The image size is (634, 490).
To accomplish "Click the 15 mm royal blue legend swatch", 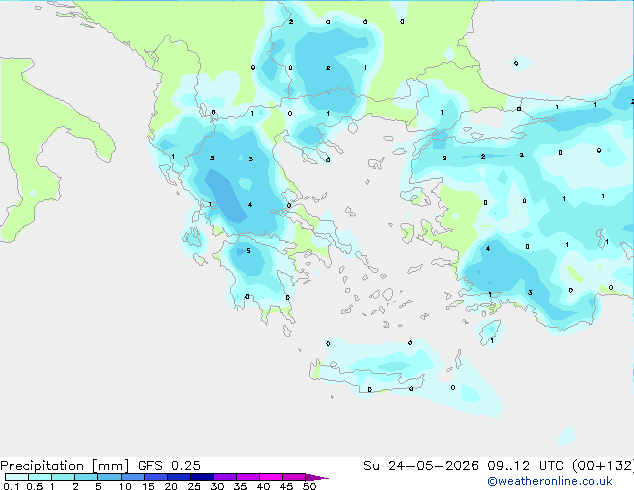I will [x=156, y=477].
